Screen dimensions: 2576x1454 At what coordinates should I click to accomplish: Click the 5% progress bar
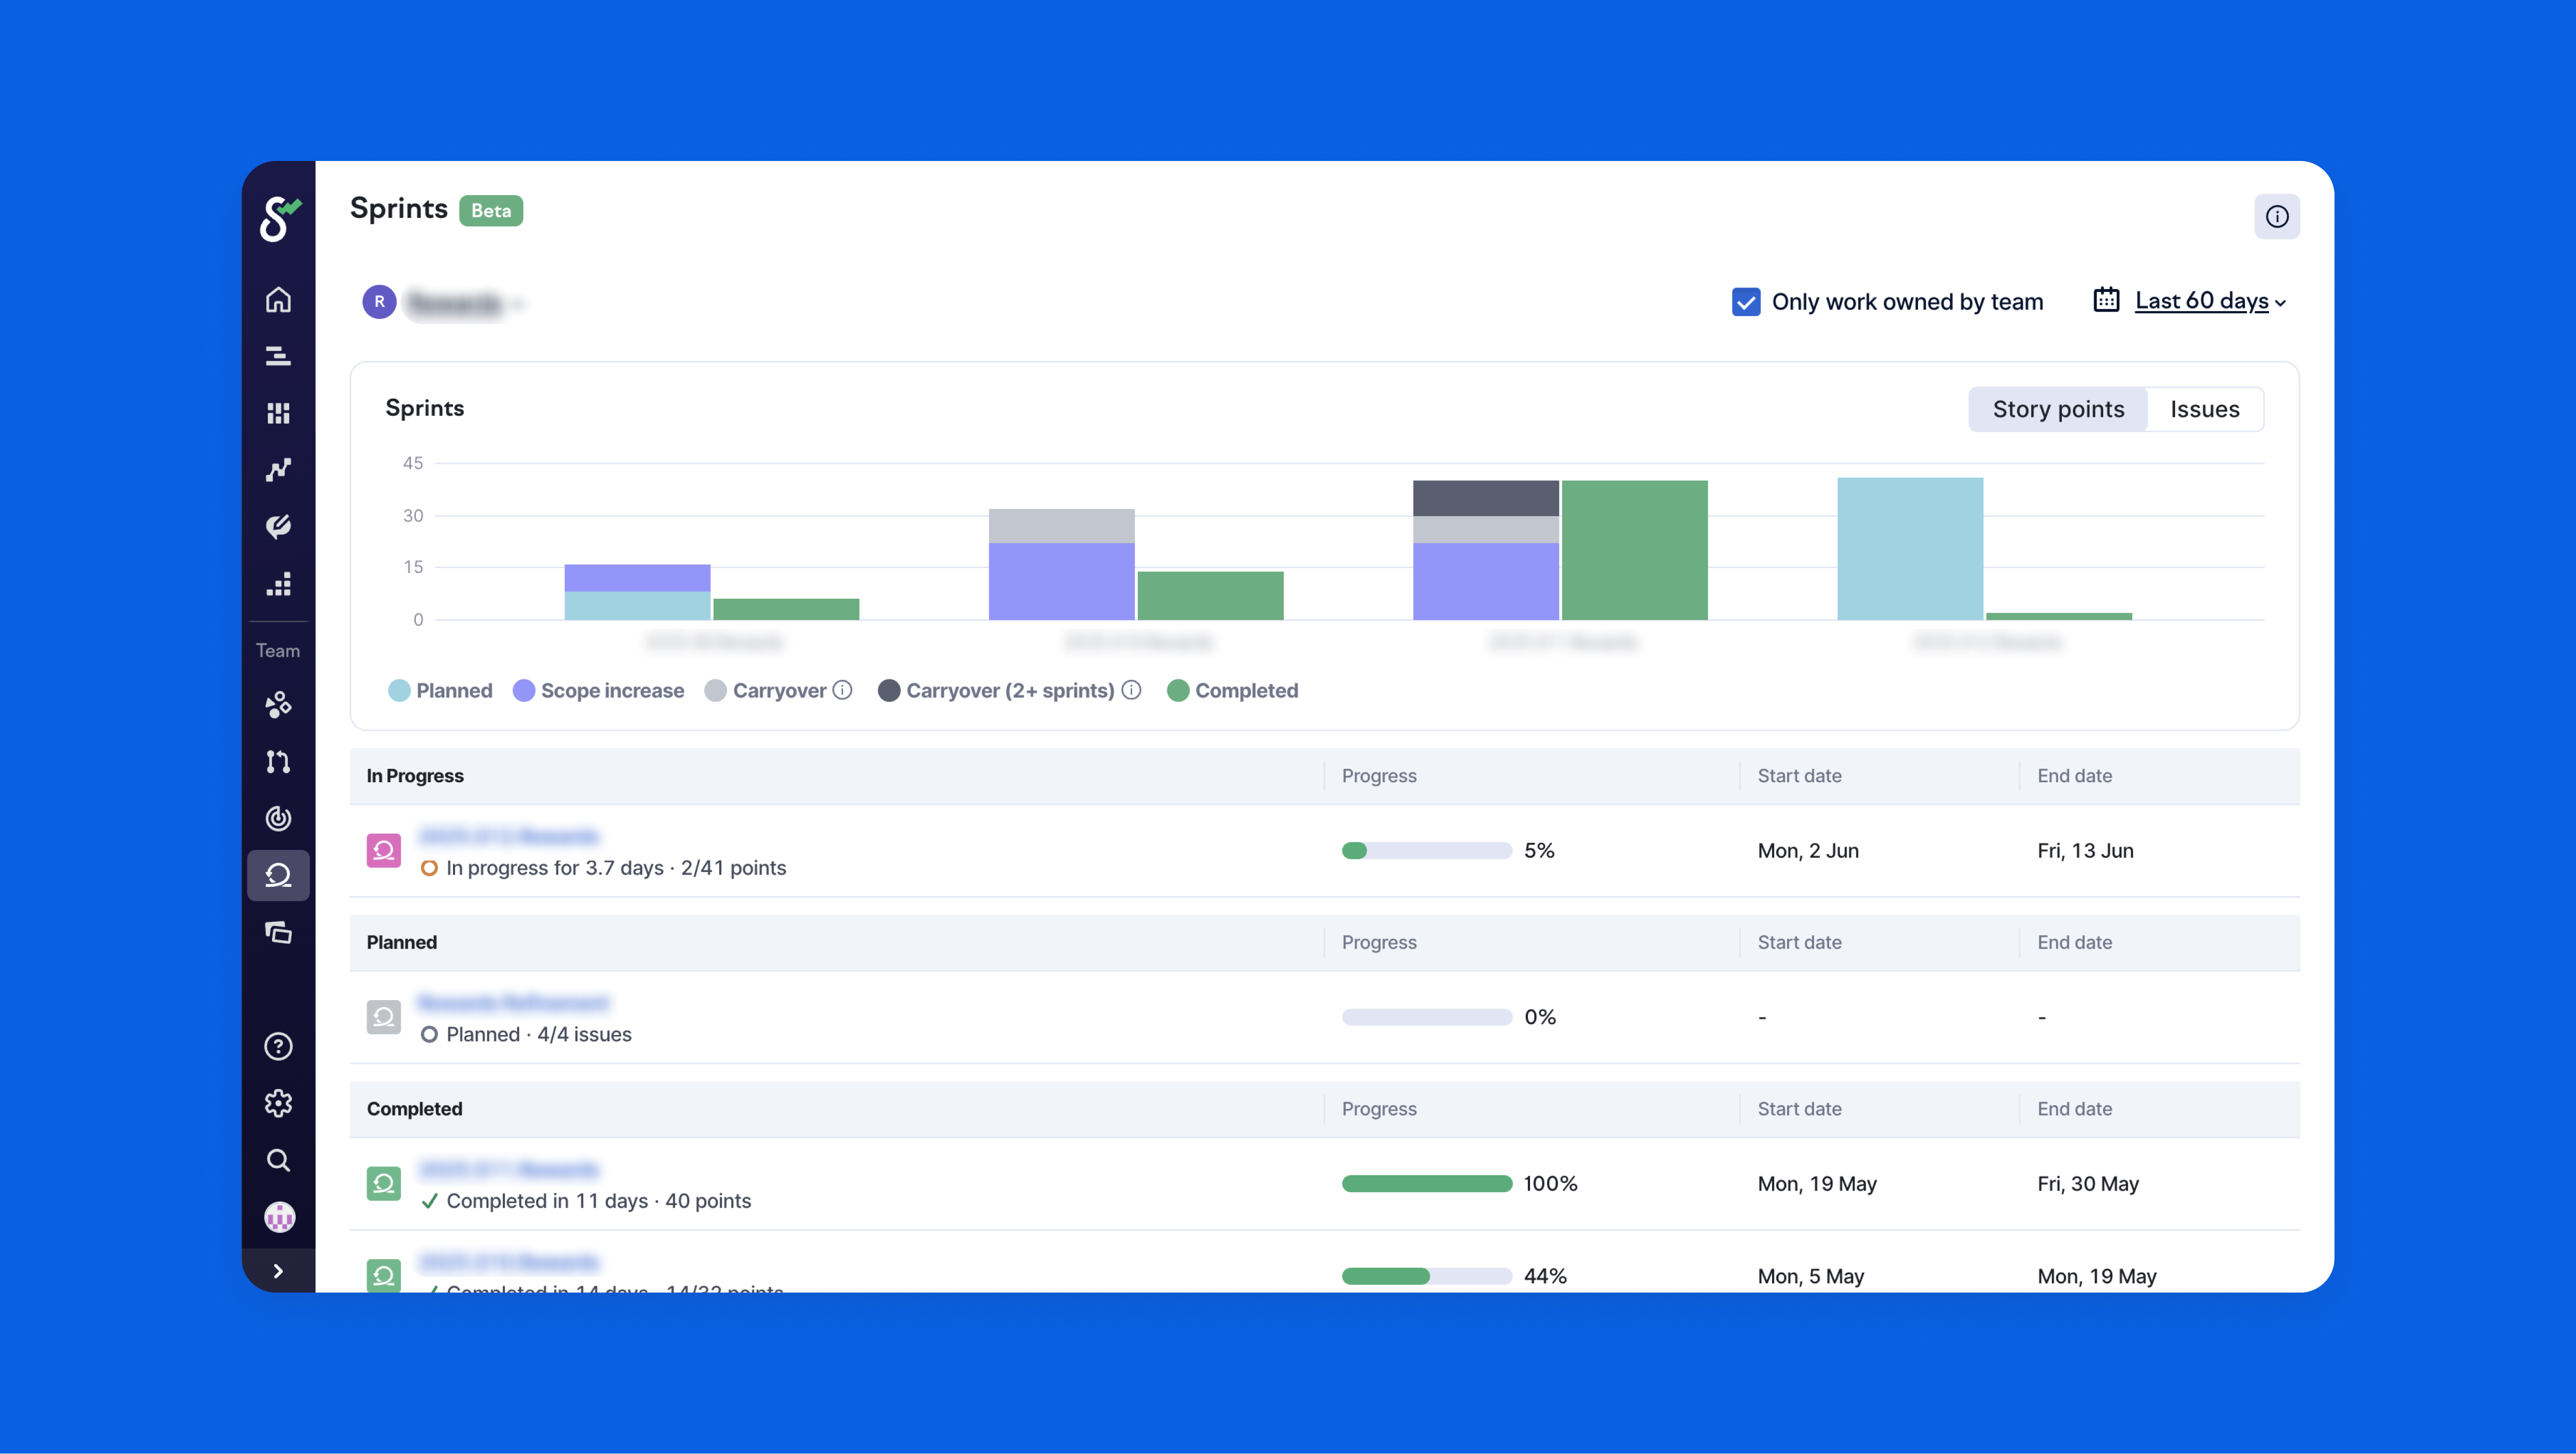tap(1426, 851)
